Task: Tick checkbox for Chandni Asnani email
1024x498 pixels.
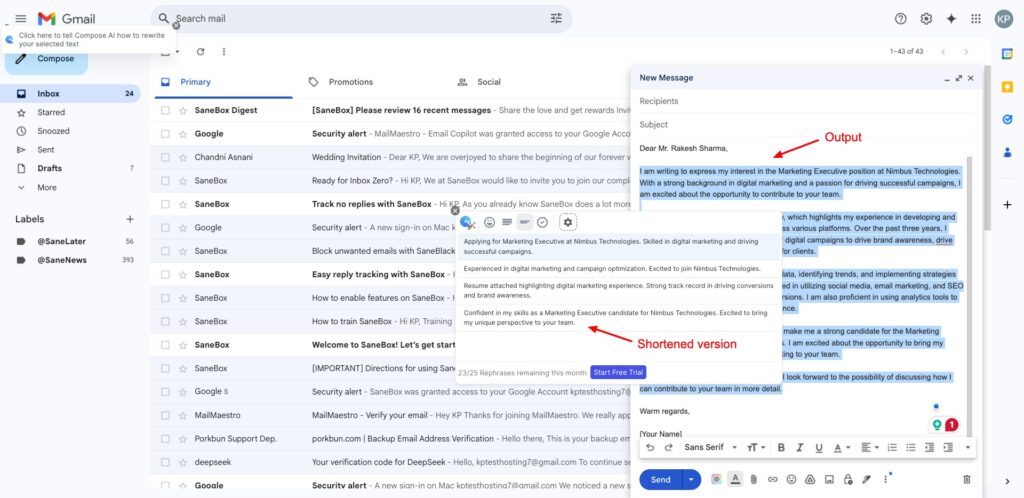Action: coord(165,157)
